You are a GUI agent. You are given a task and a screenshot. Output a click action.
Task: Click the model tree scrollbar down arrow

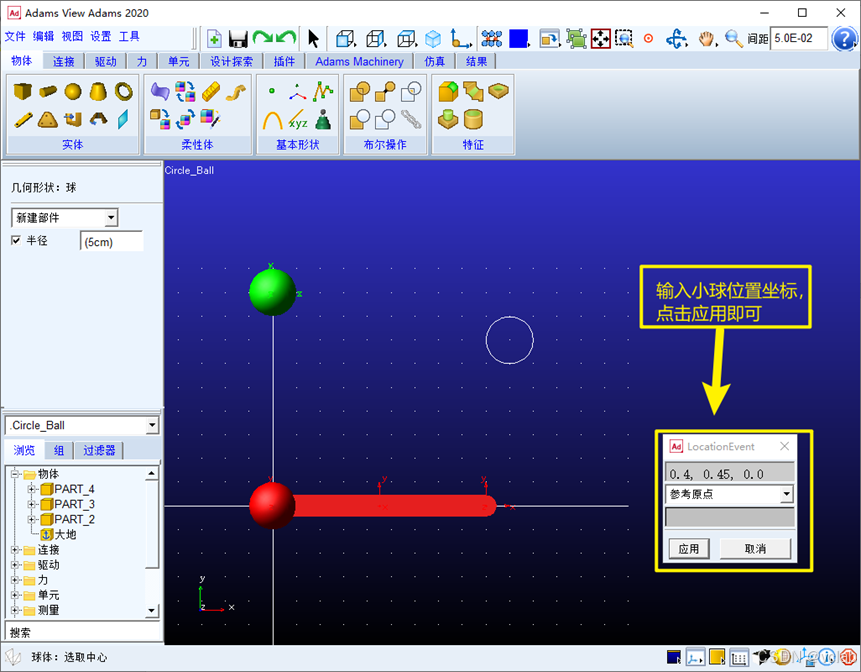pos(152,611)
